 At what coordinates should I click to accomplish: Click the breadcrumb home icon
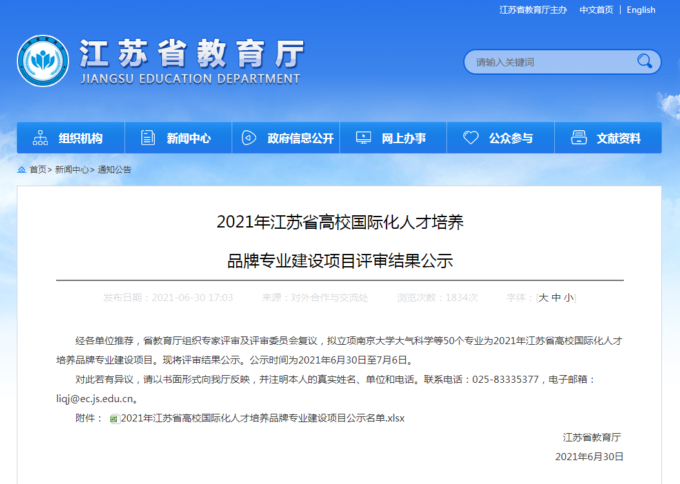click(22, 170)
